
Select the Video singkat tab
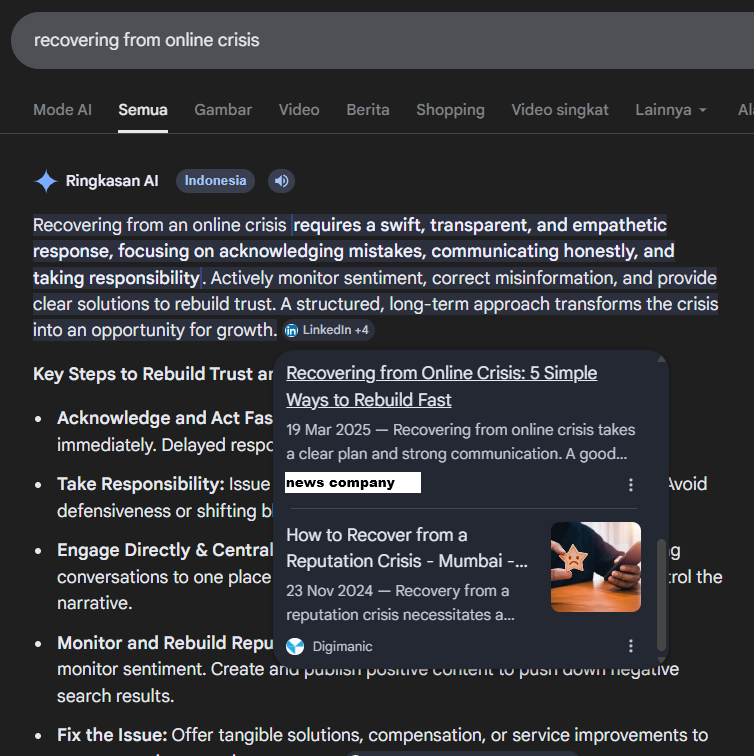click(x=560, y=110)
